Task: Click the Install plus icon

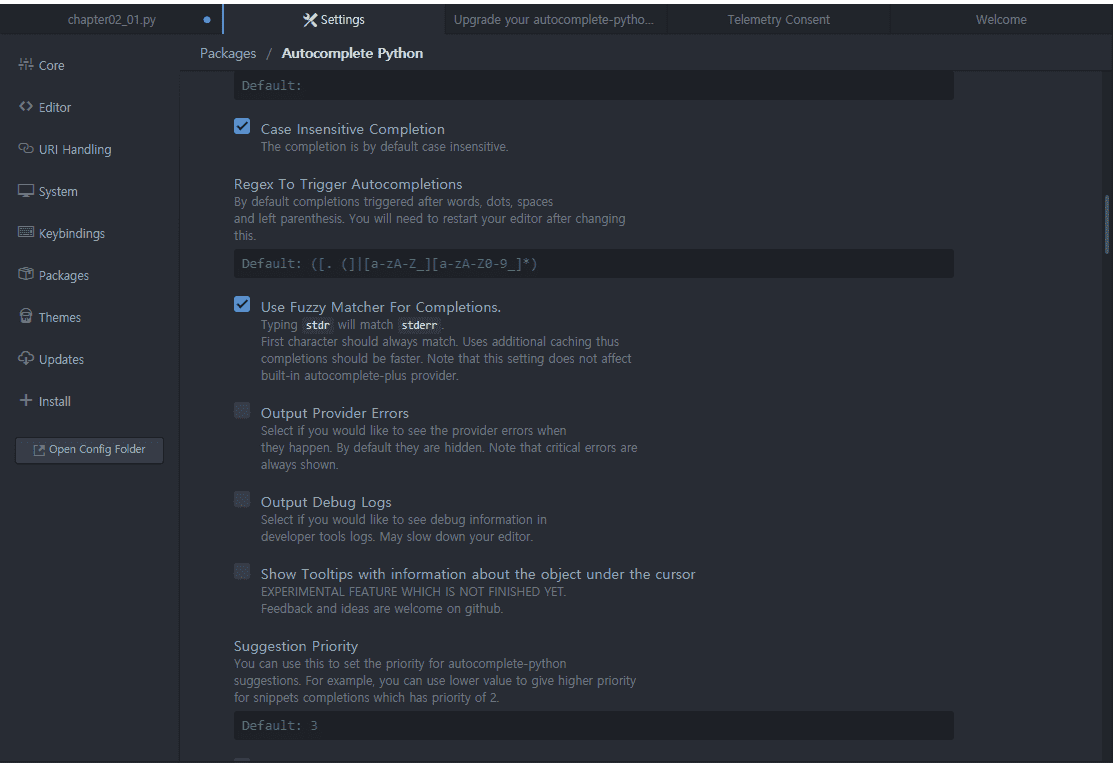Action: pyautogui.click(x=26, y=400)
